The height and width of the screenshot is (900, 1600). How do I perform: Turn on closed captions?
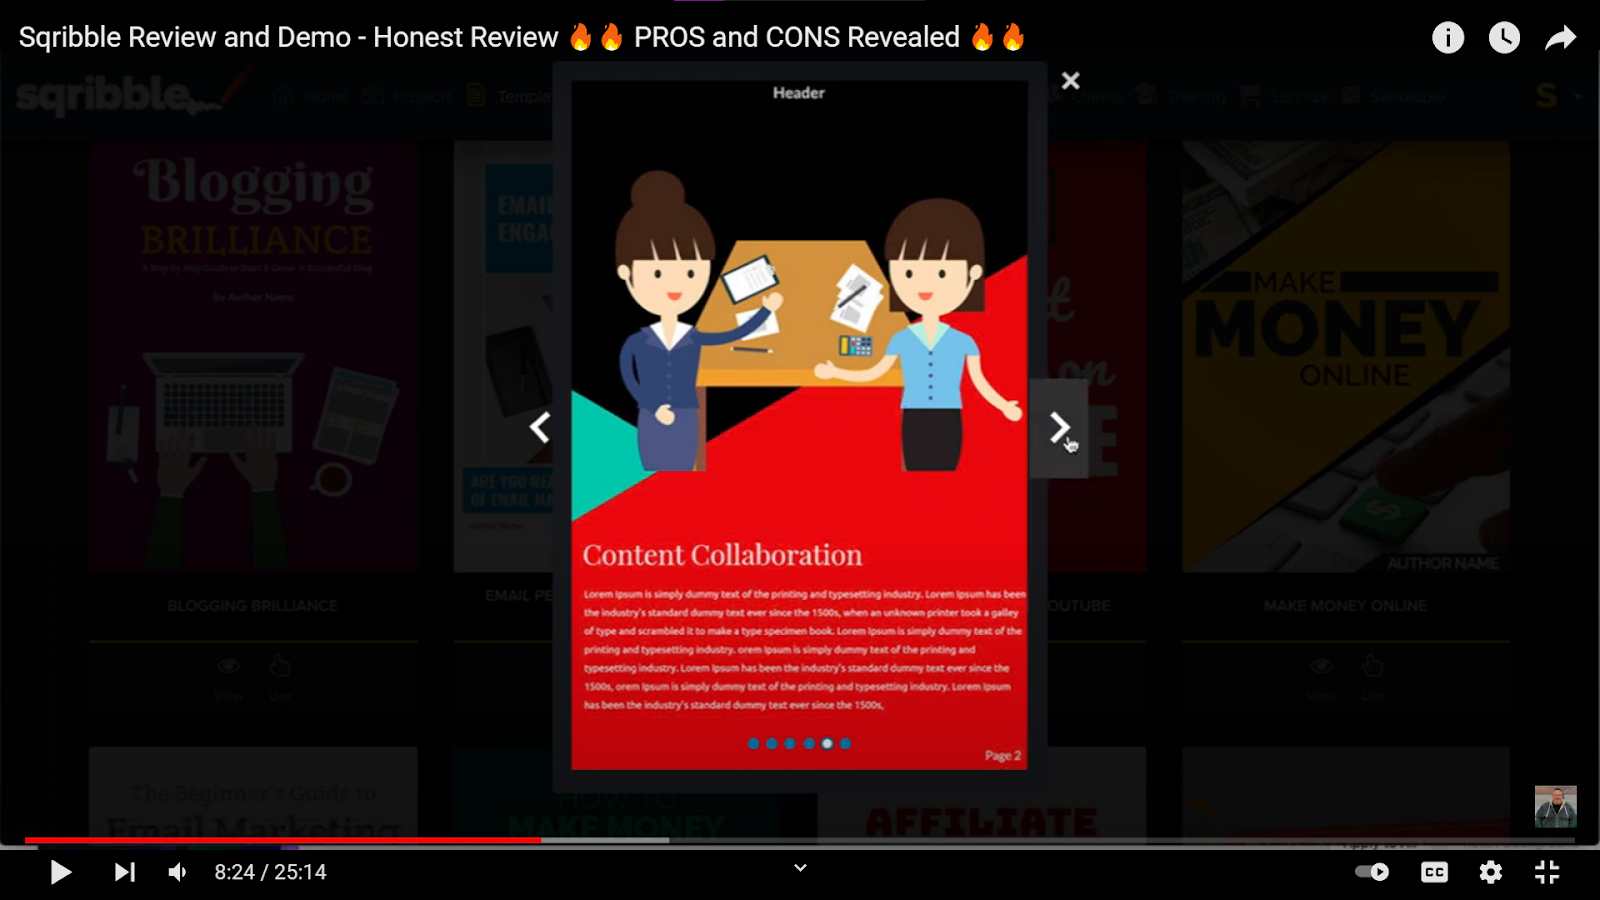tap(1434, 872)
